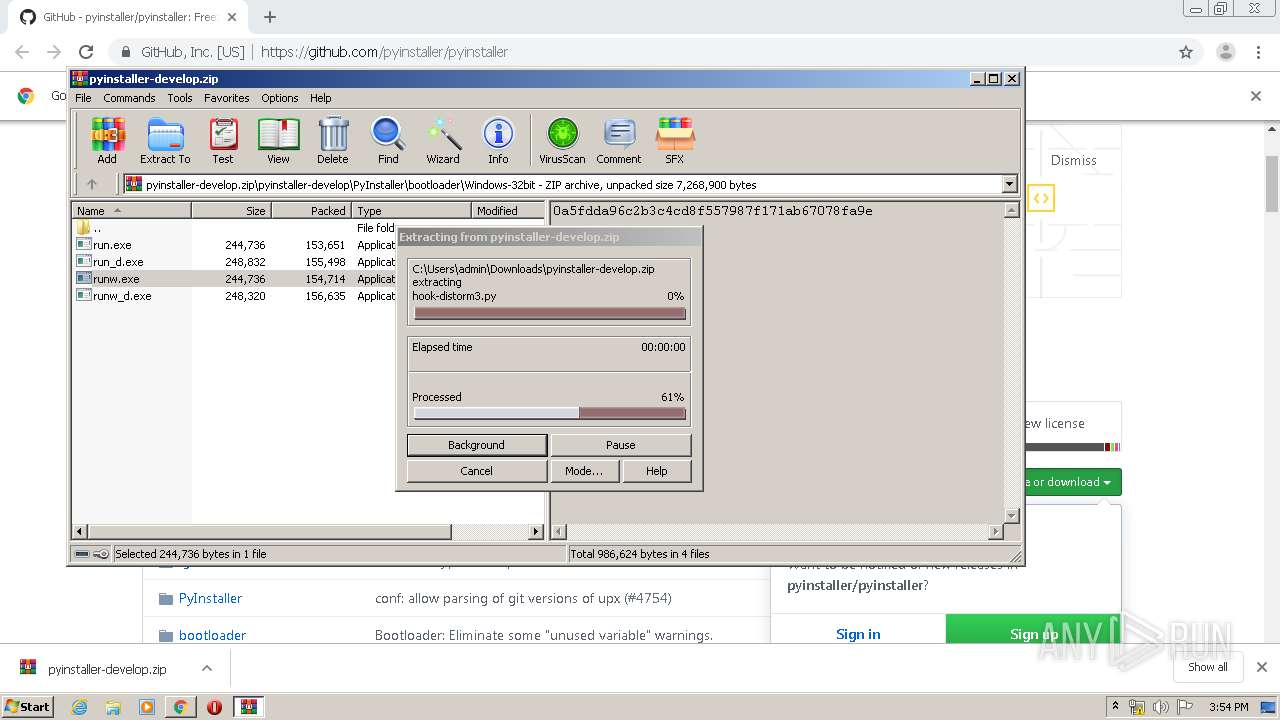Open the WinRAR Help menu
1280x720 pixels.
(320, 98)
